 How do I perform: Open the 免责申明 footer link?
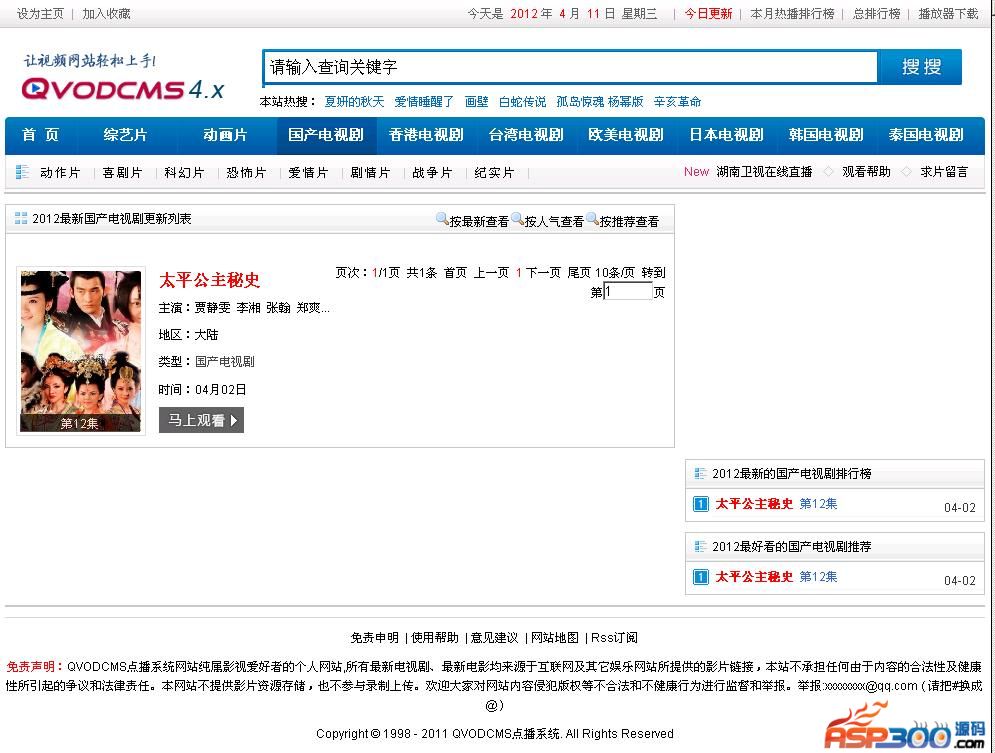374,638
